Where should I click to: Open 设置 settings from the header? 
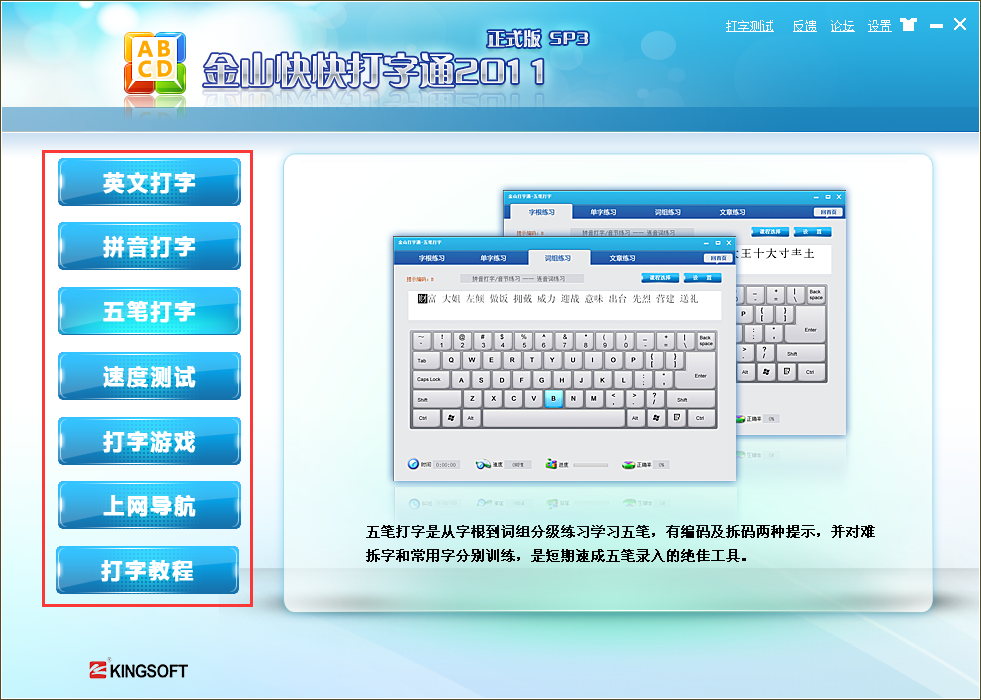coord(879,26)
